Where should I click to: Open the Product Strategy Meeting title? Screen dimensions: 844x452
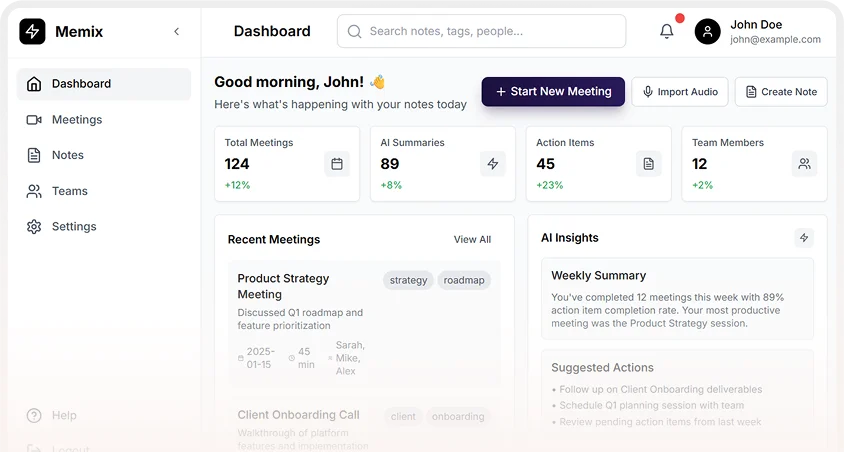(x=283, y=286)
